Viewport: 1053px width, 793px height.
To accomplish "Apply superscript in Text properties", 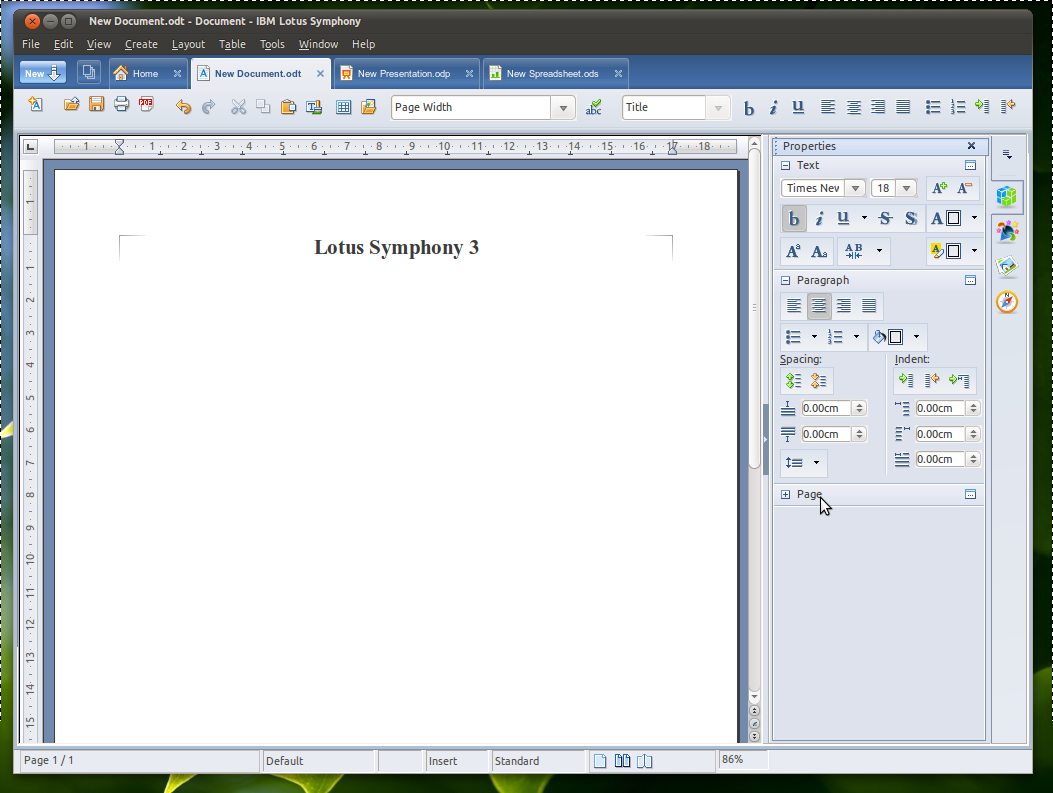I will (x=793, y=251).
